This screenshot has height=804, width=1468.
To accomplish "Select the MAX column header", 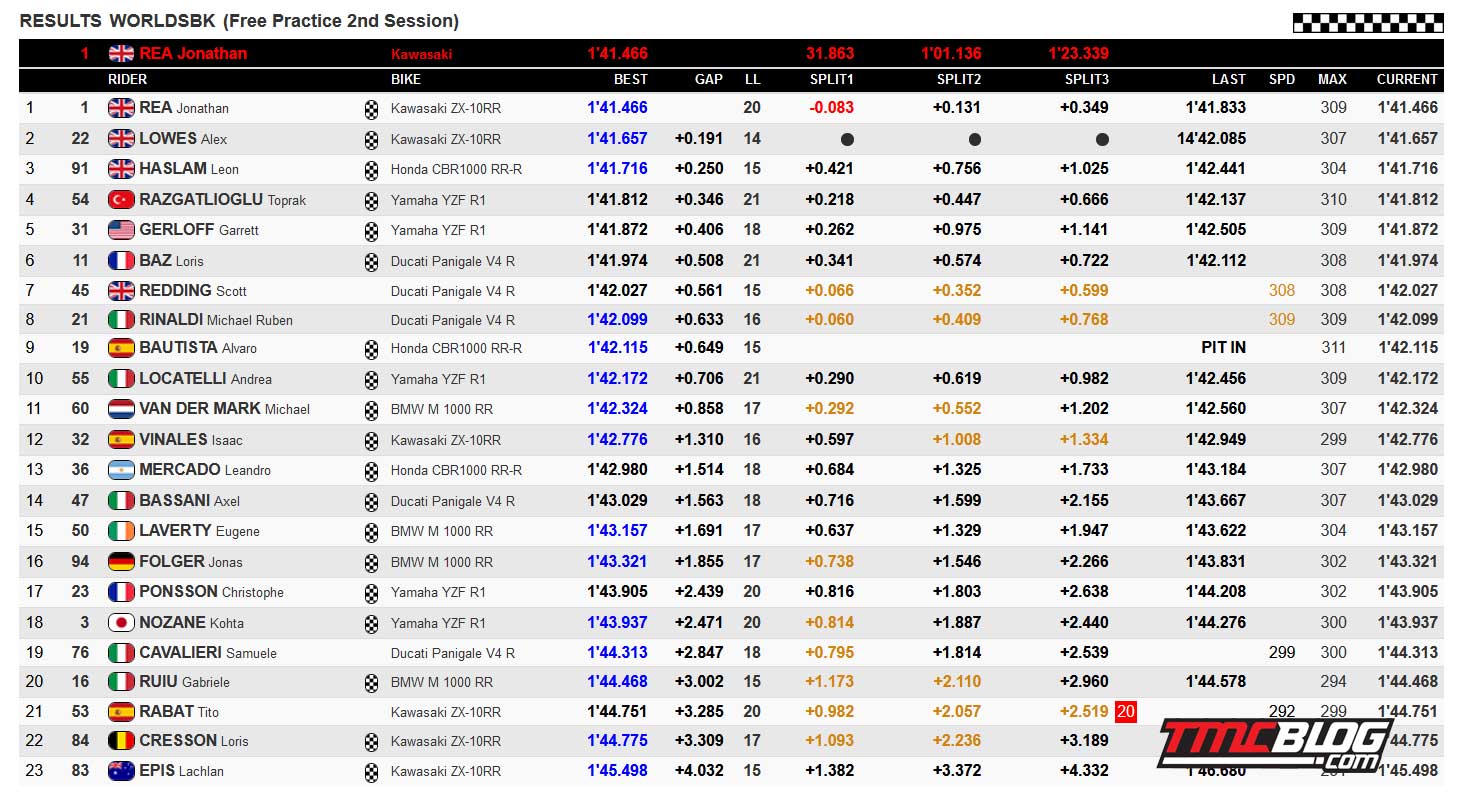I will coord(1332,79).
